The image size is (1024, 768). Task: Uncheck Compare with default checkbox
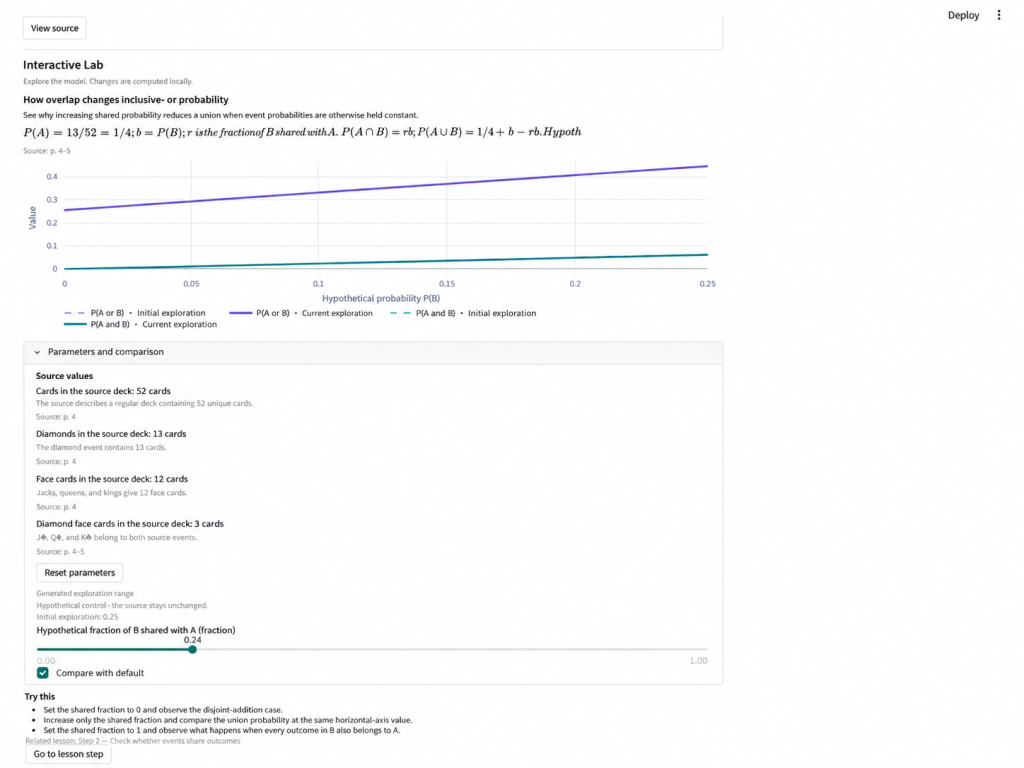pyautogui.click(x=43, y=673)
